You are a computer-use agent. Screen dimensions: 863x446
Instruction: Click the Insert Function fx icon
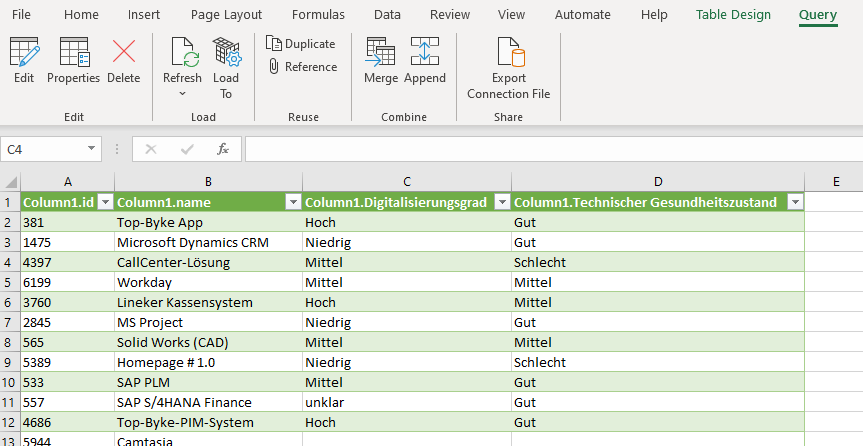pyautogui.click(x=223, y=149)
